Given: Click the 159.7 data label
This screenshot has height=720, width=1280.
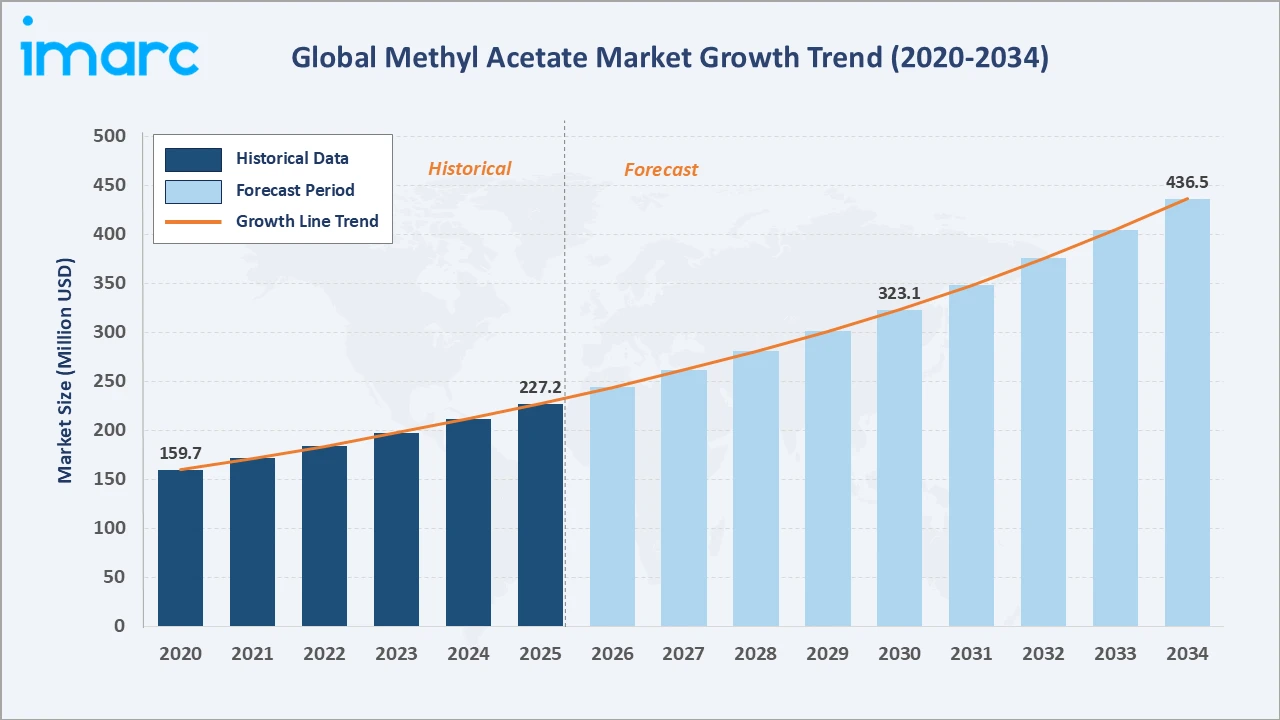Looking at the screenshot, I should 180,453.
